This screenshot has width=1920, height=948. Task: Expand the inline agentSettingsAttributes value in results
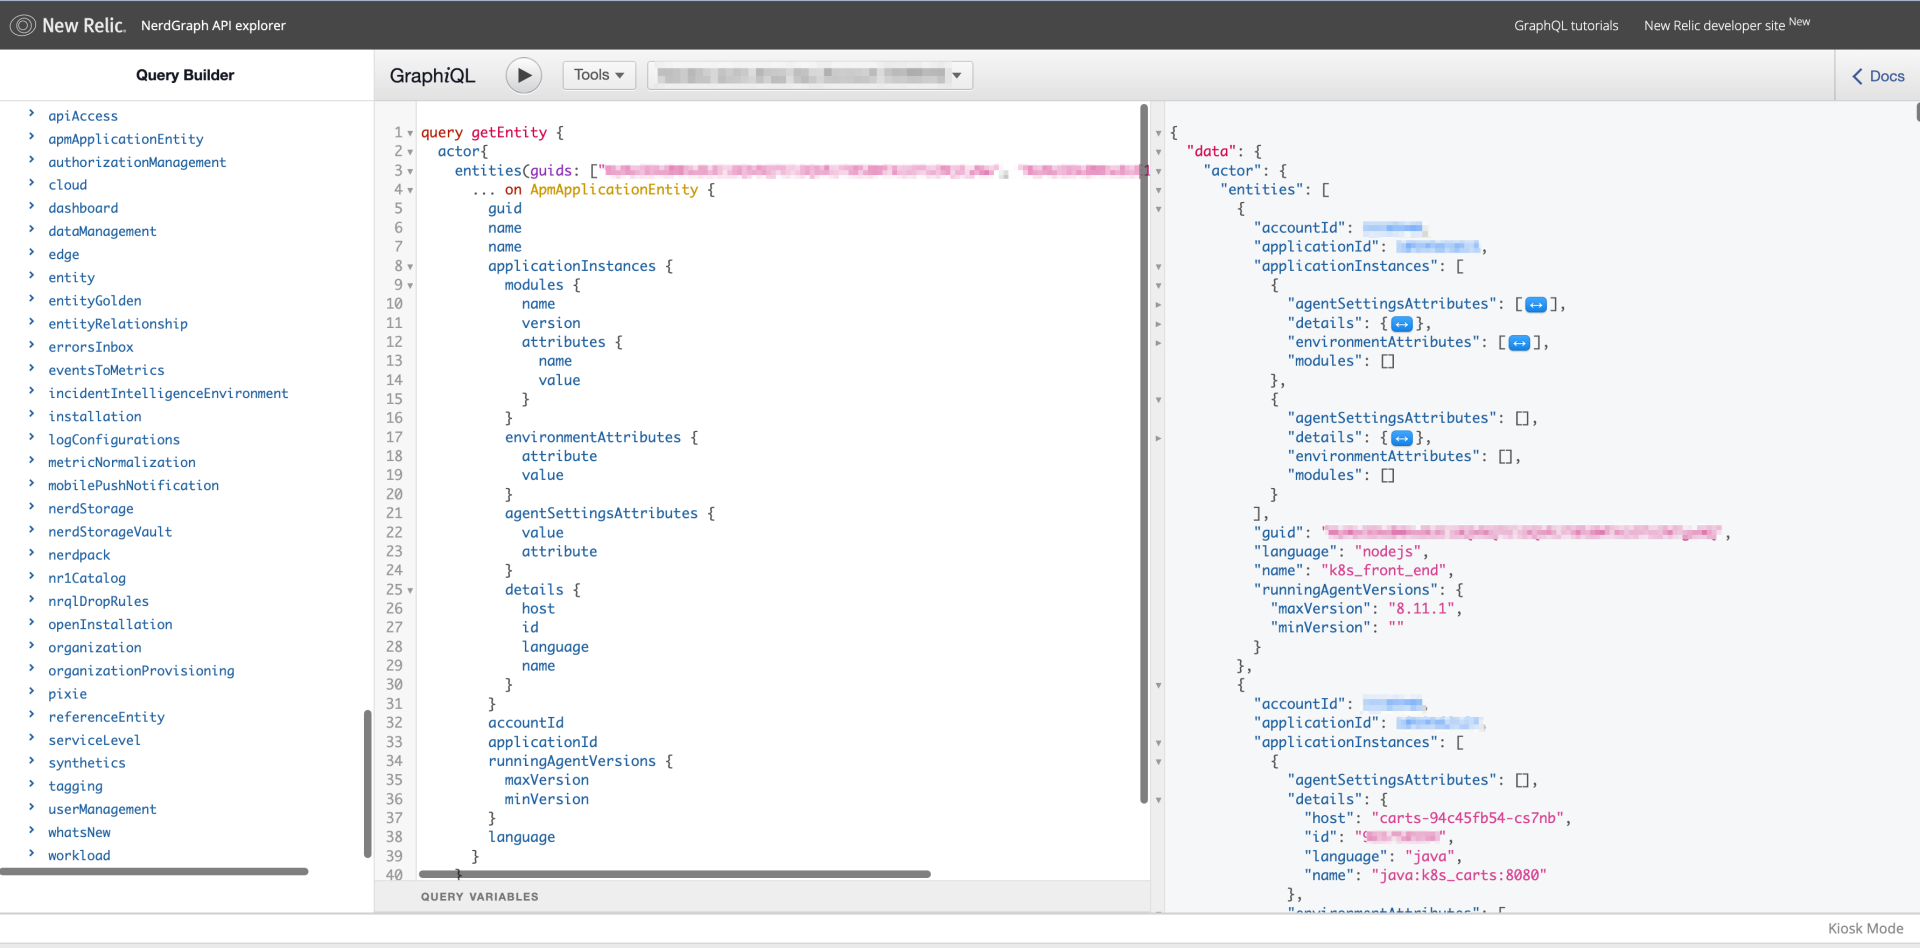point(1537,304)
